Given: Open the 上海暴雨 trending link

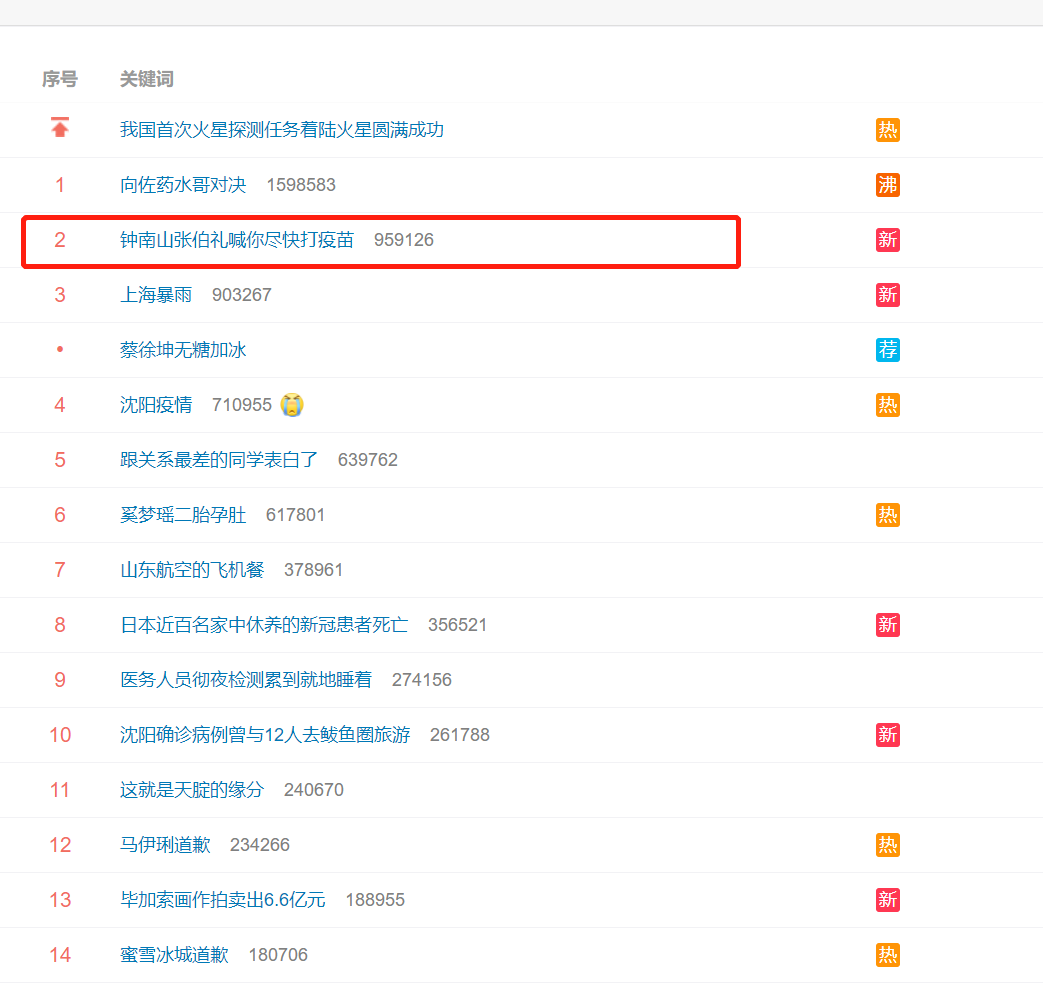Looking at the screenshot, I should click(x=156, y=295).
